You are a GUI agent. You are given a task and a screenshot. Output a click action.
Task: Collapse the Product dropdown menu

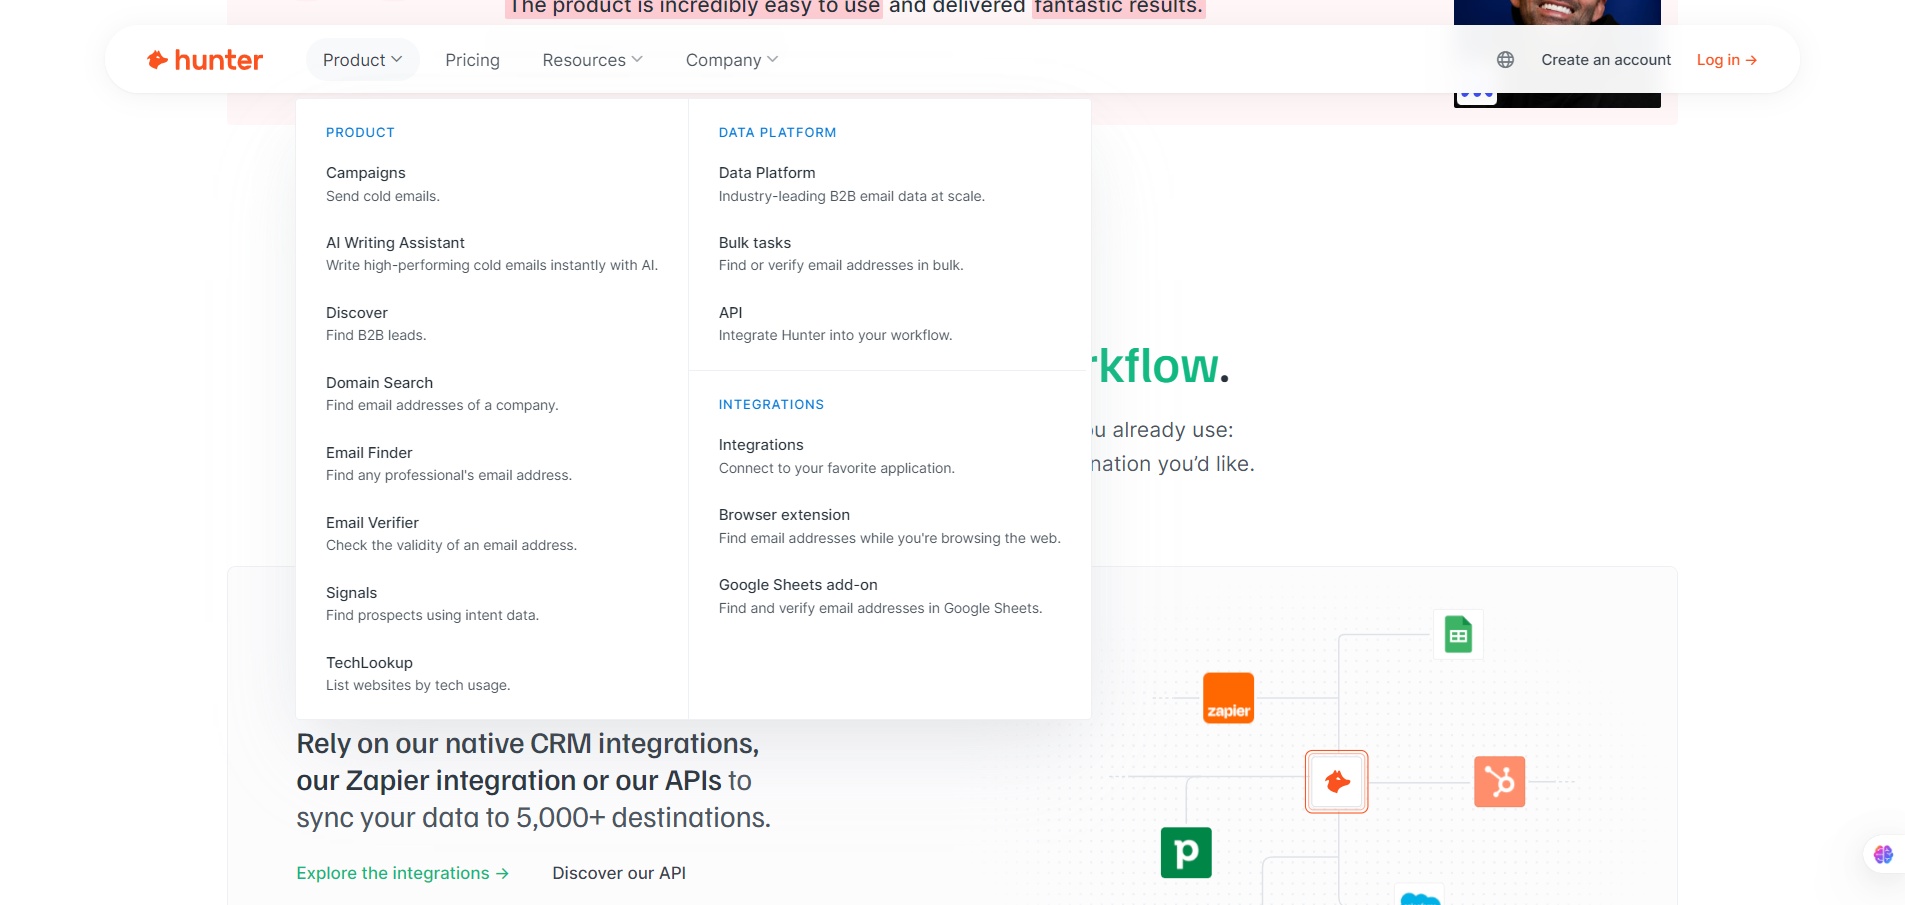click(362, 60)
